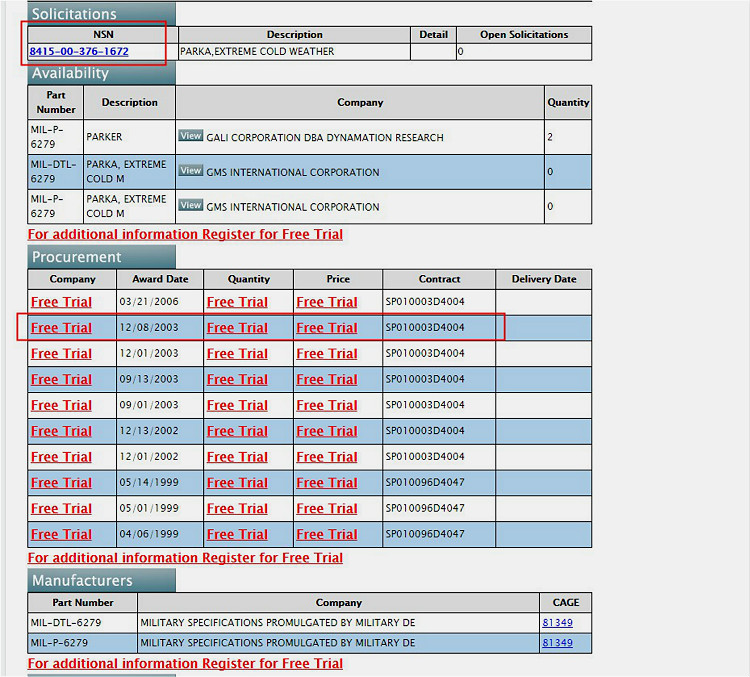The height and width of the screenshot is (677, 750).
Task: Open quantity Free Trial for 05/01/1999 award
Action: [x=237, y=509]
